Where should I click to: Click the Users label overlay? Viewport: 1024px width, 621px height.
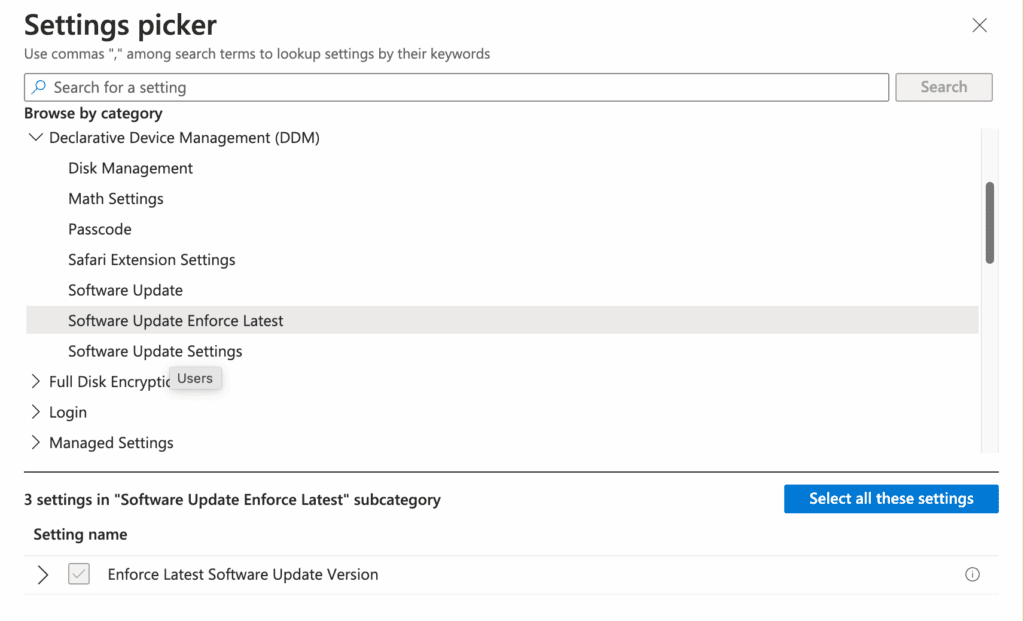194,378
